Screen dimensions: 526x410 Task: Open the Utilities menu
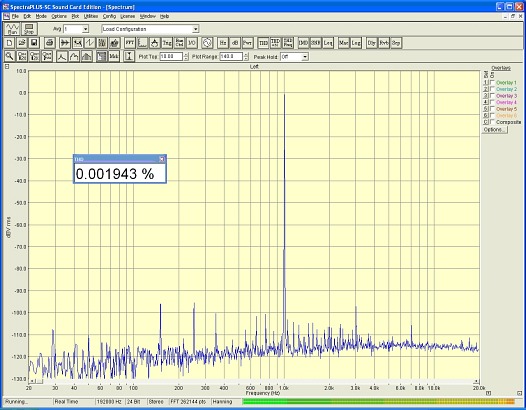(91, 16)
